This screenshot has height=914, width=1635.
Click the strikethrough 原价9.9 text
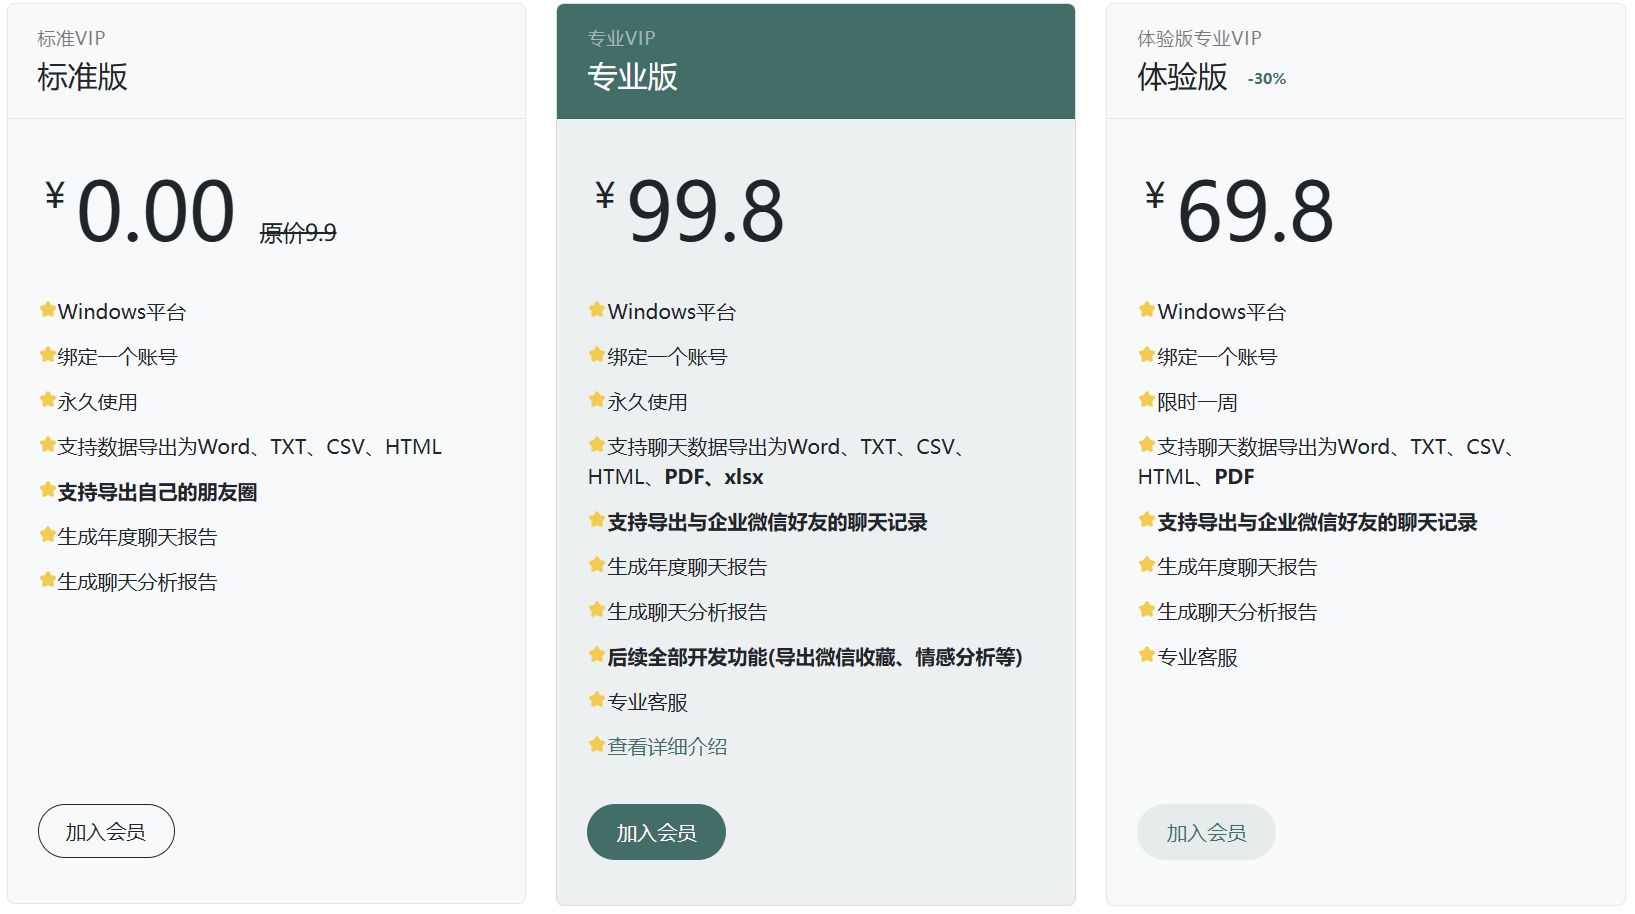(x=298, y=233)
